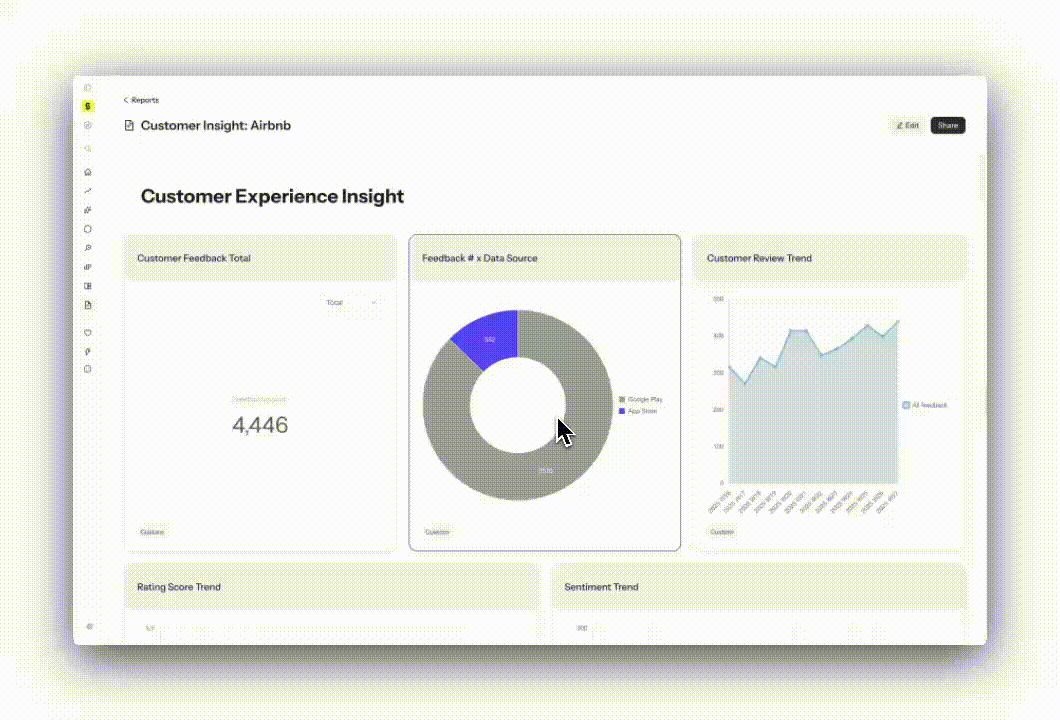Open the yellow S workspace logo

coord(88,106)
